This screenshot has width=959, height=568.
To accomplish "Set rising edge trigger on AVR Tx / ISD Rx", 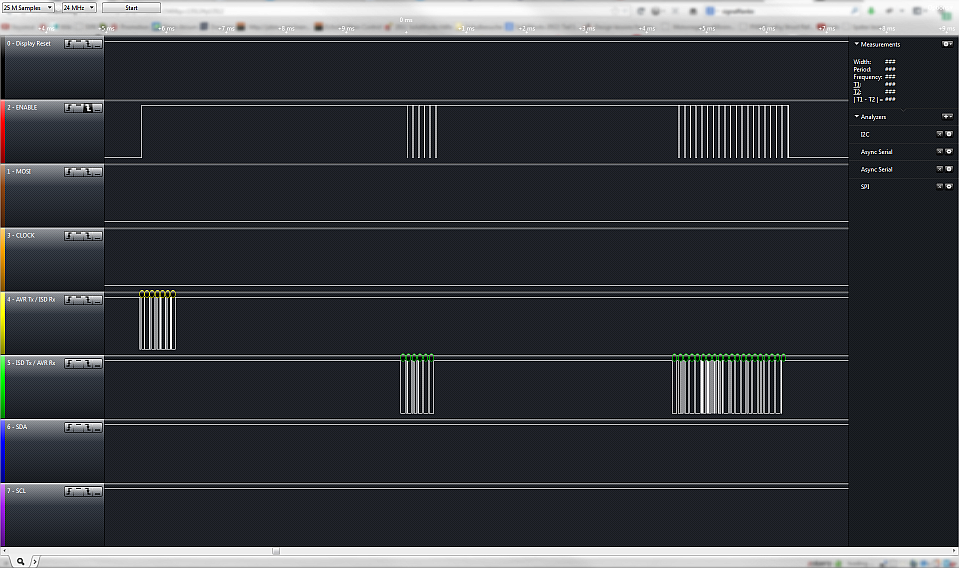I will point(69,300).
